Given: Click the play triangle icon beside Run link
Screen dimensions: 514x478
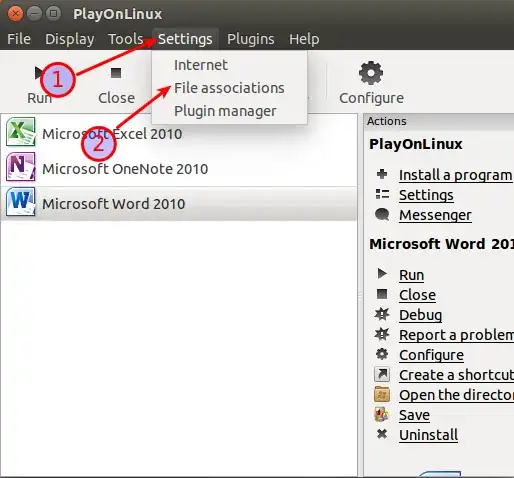Looking at the screenshot, I should (x=382, y=273).
